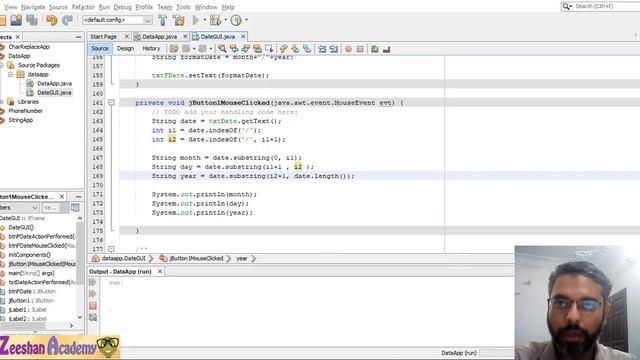640x360 pixels.
Task: Click the year breadcrumb
Action: coord(242,258)
